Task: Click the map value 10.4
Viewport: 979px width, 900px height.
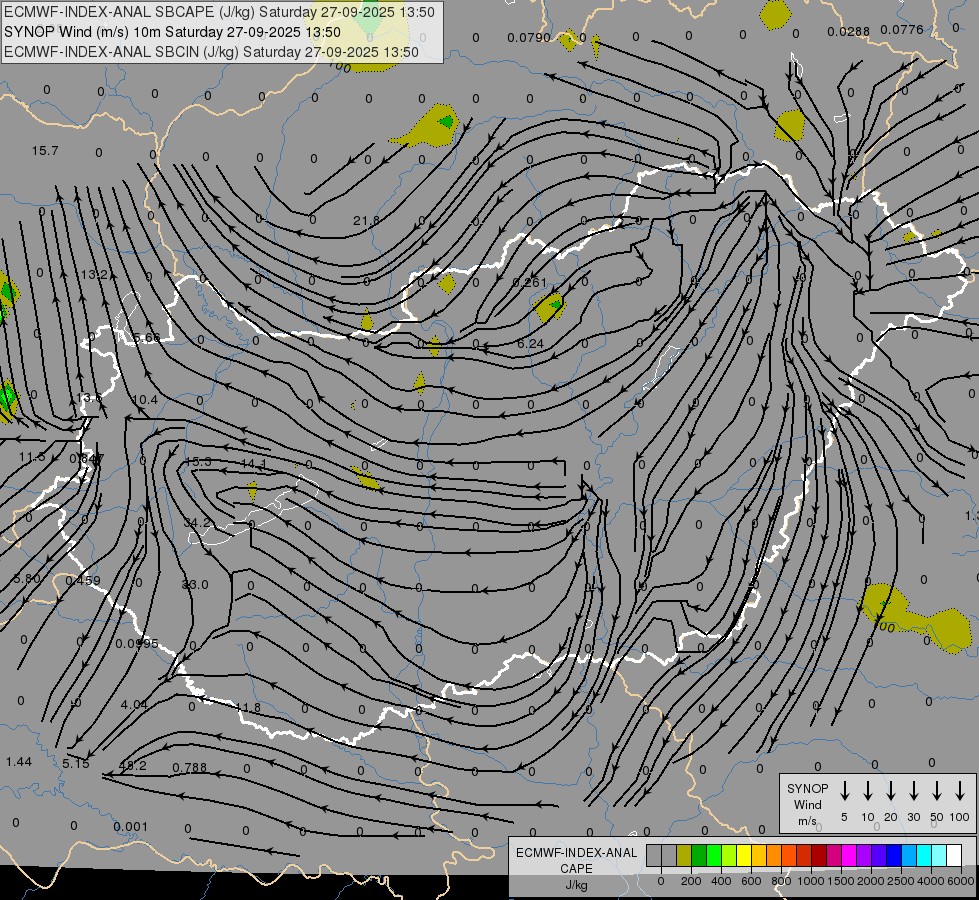Action: tap(145, 399)
